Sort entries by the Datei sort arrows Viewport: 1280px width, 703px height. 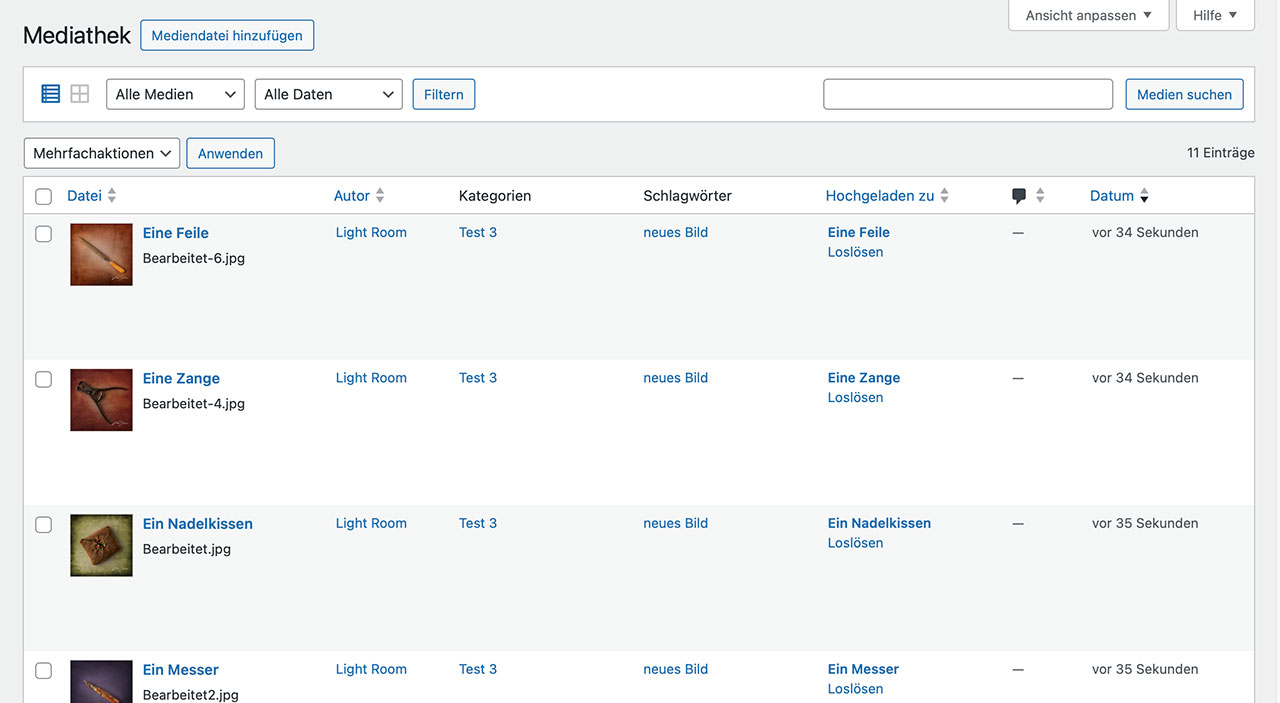[x=111, y=195]
